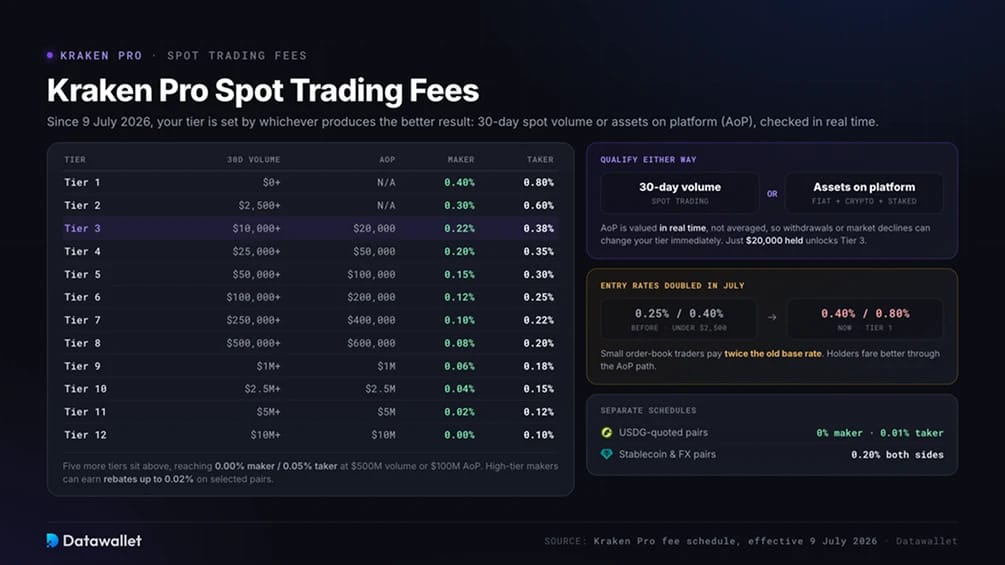Select the highlighted Tier 3 row

click(x=310, y=228)
